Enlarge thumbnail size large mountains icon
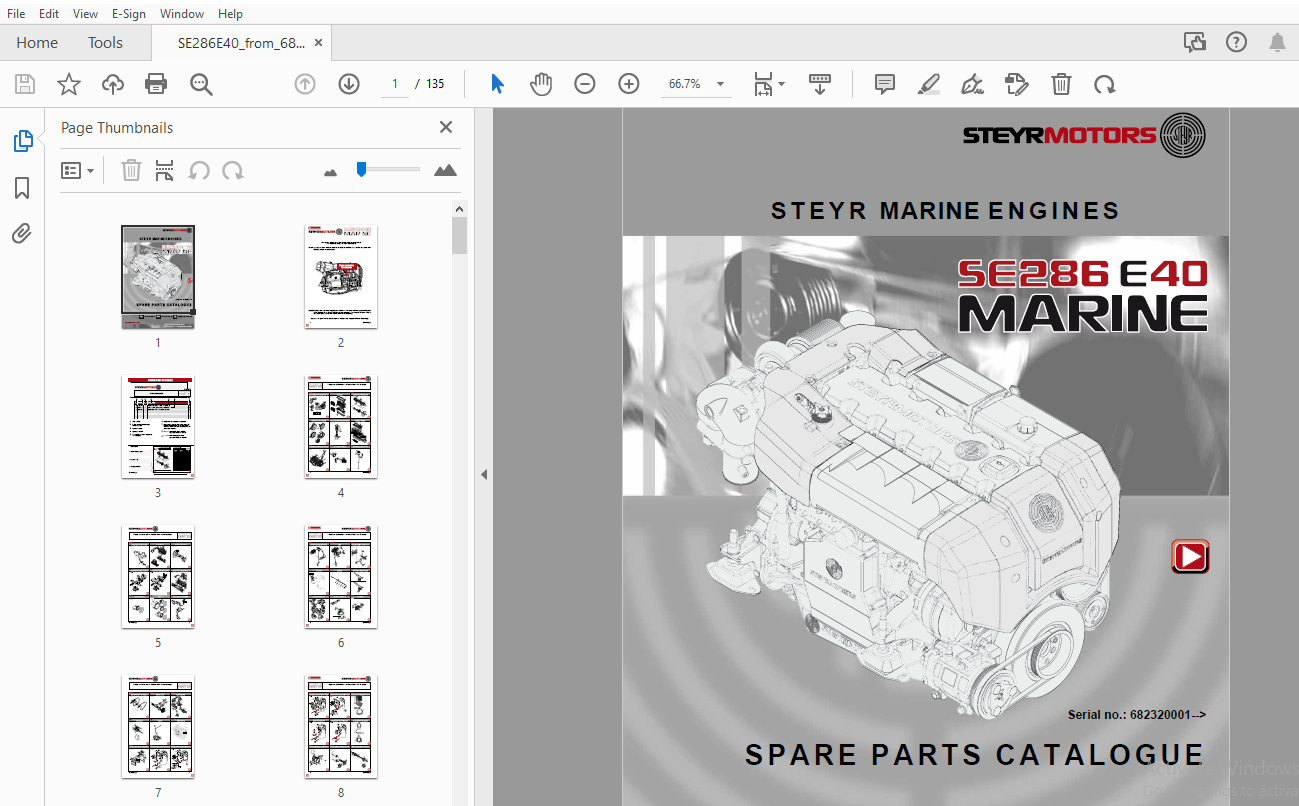 pyautogui.click(x=445, y=170)
